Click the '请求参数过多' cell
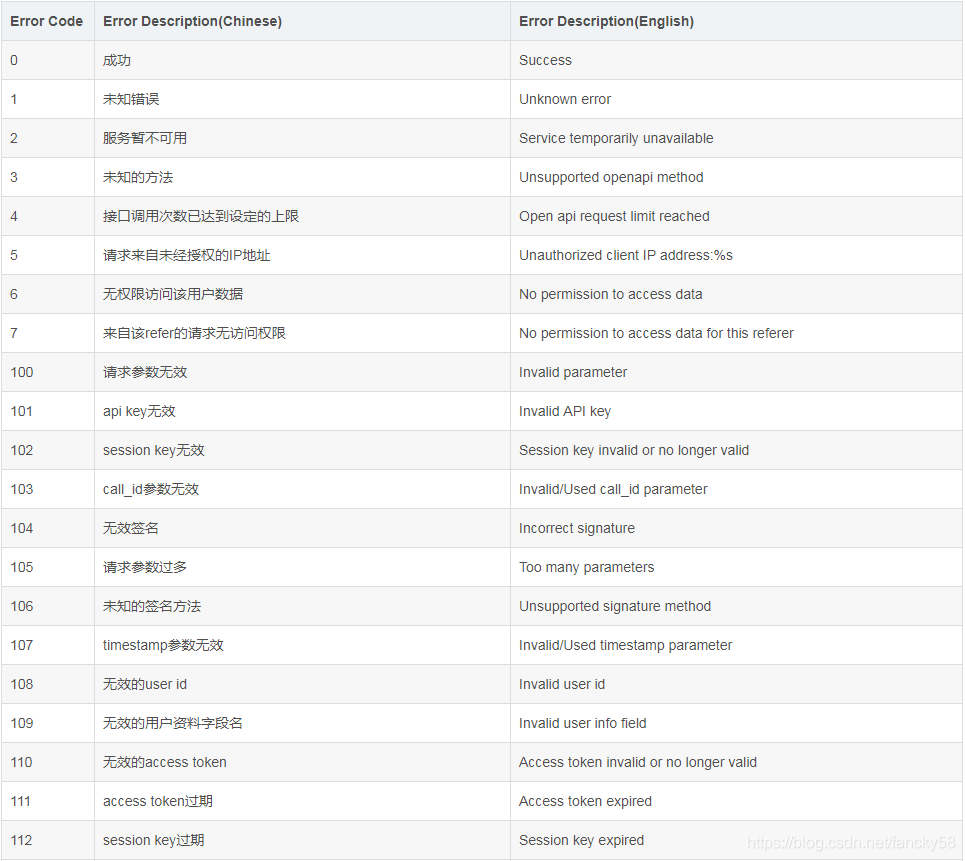The width and height of the screenshot is (965, 861). tap(302, 567)
